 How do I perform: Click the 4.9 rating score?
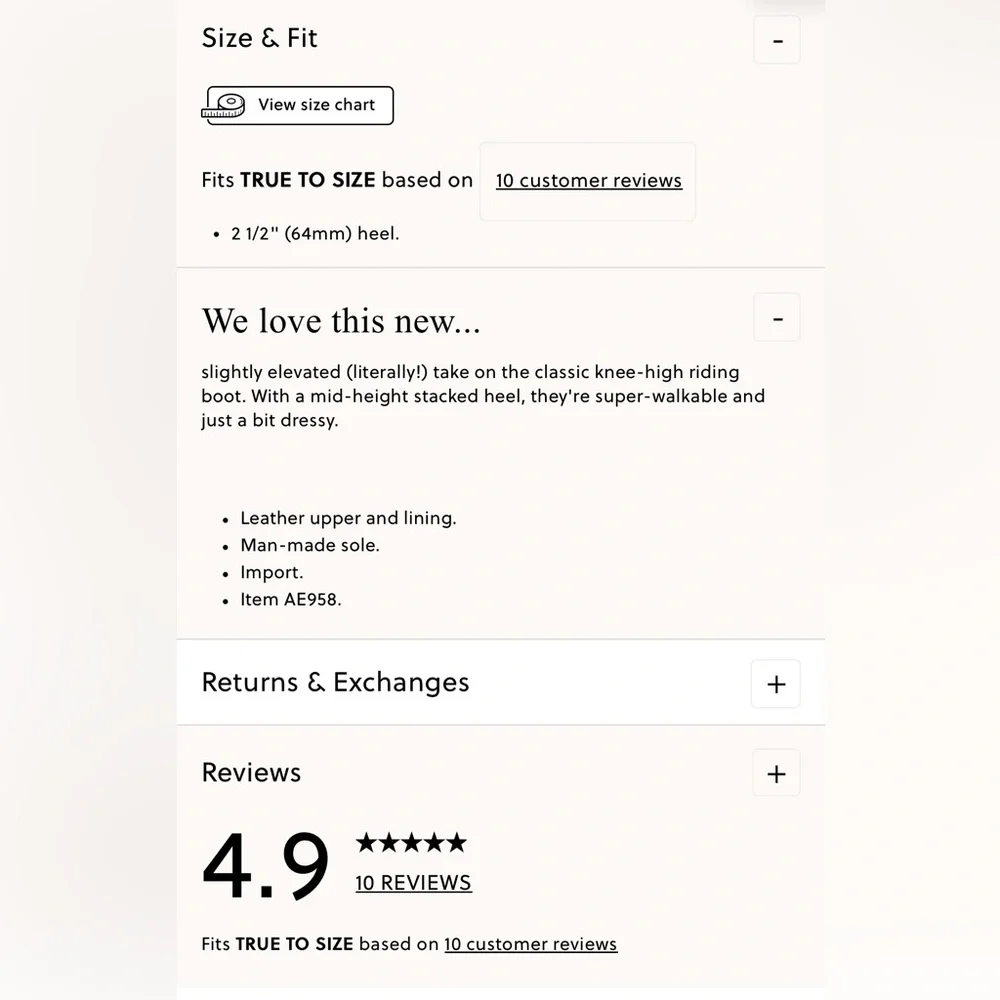point(265,865)
